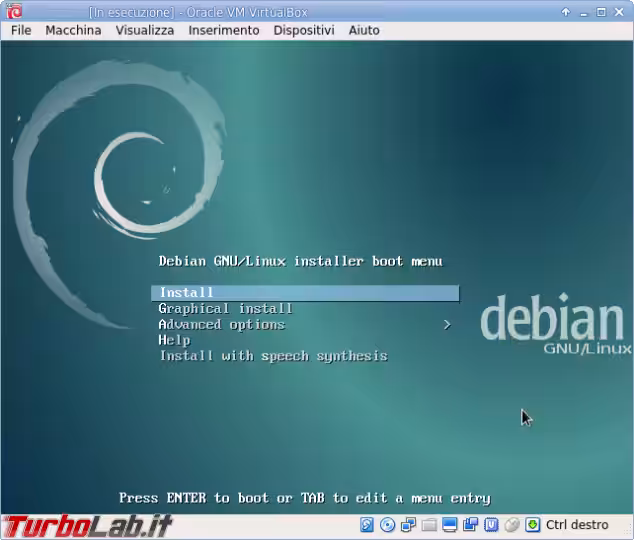Viewport: 634px width, 540px height.
Task: Open the Visualizza menu
Action: pos(144,30)
